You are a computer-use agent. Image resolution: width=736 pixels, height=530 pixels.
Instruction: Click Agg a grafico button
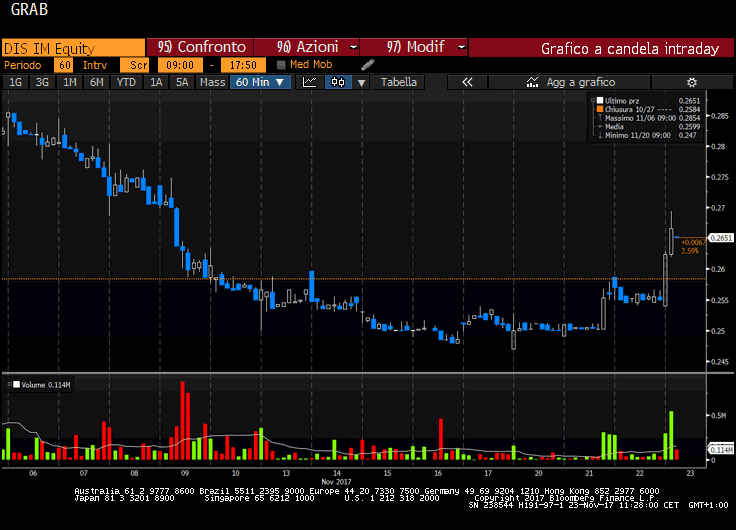(580, 82)
